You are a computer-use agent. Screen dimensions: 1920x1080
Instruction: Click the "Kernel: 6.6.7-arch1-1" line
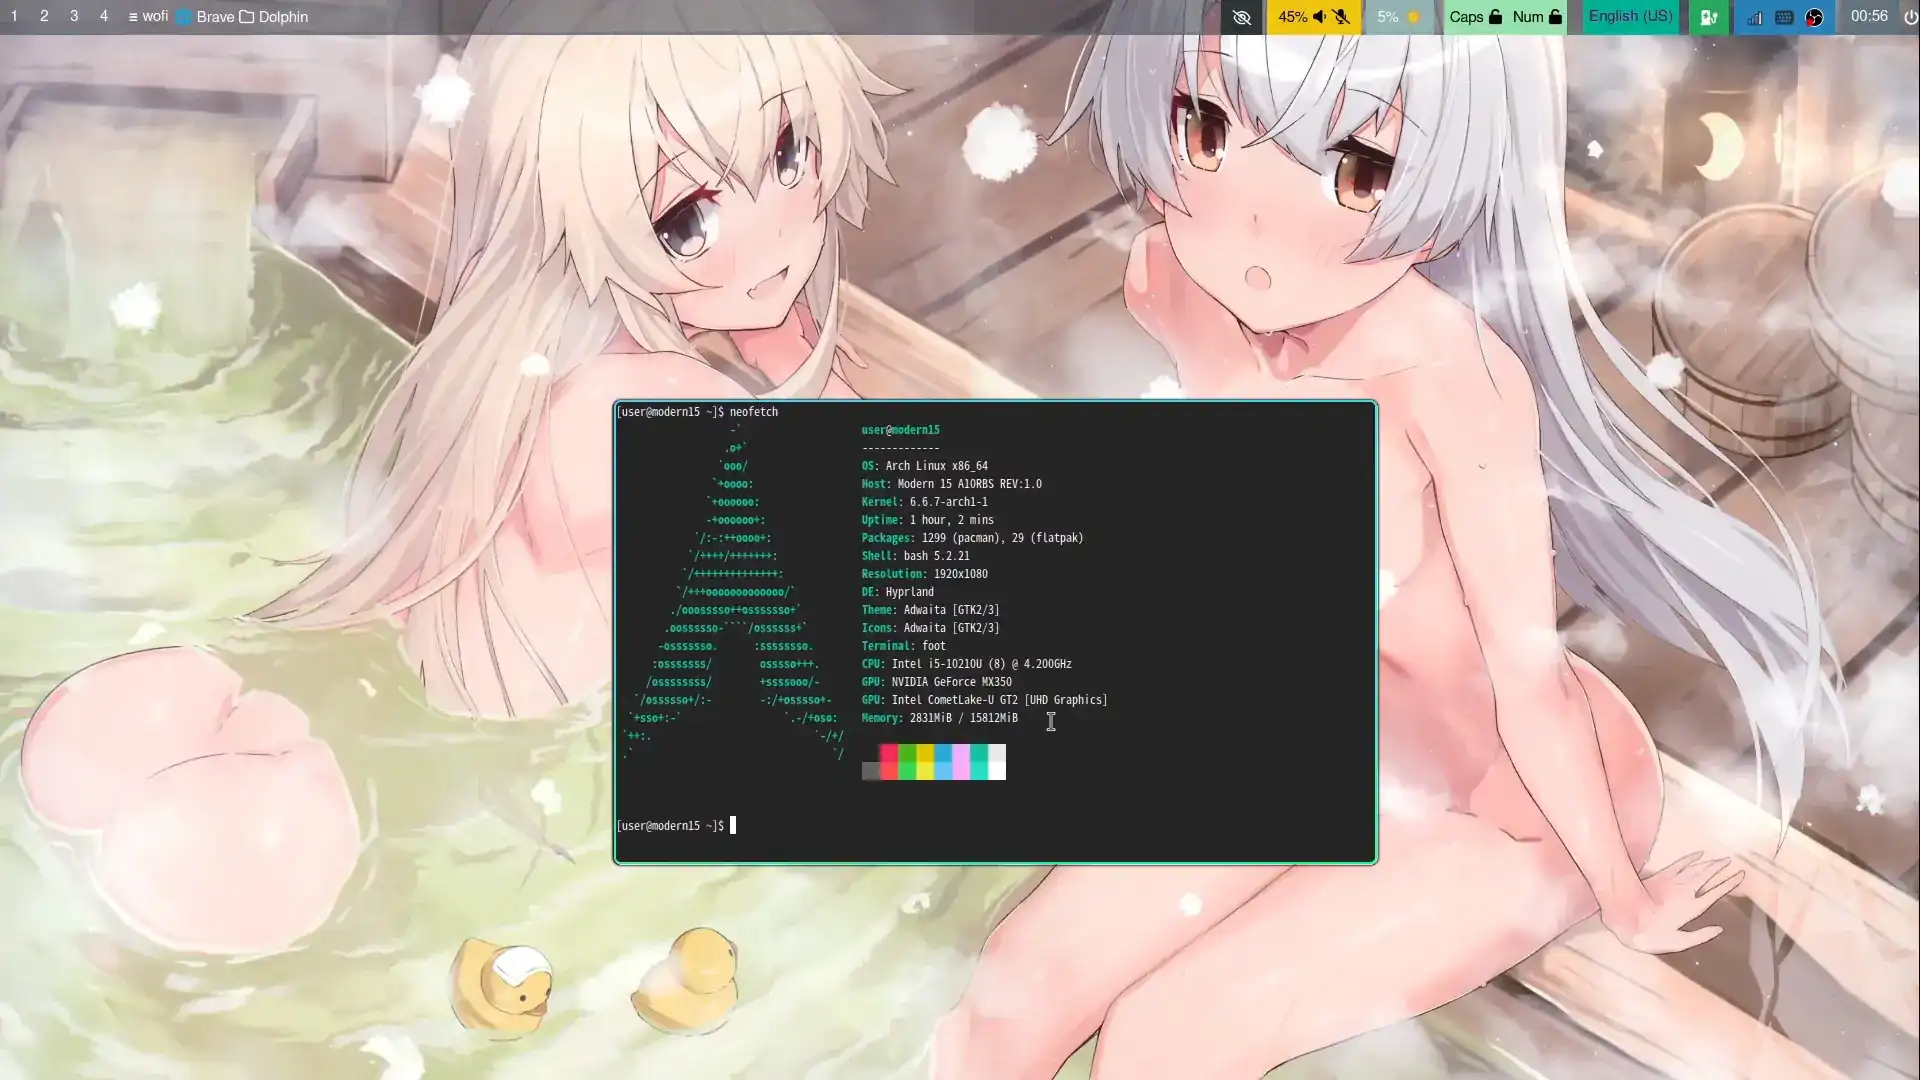click(x=924, y=502)
